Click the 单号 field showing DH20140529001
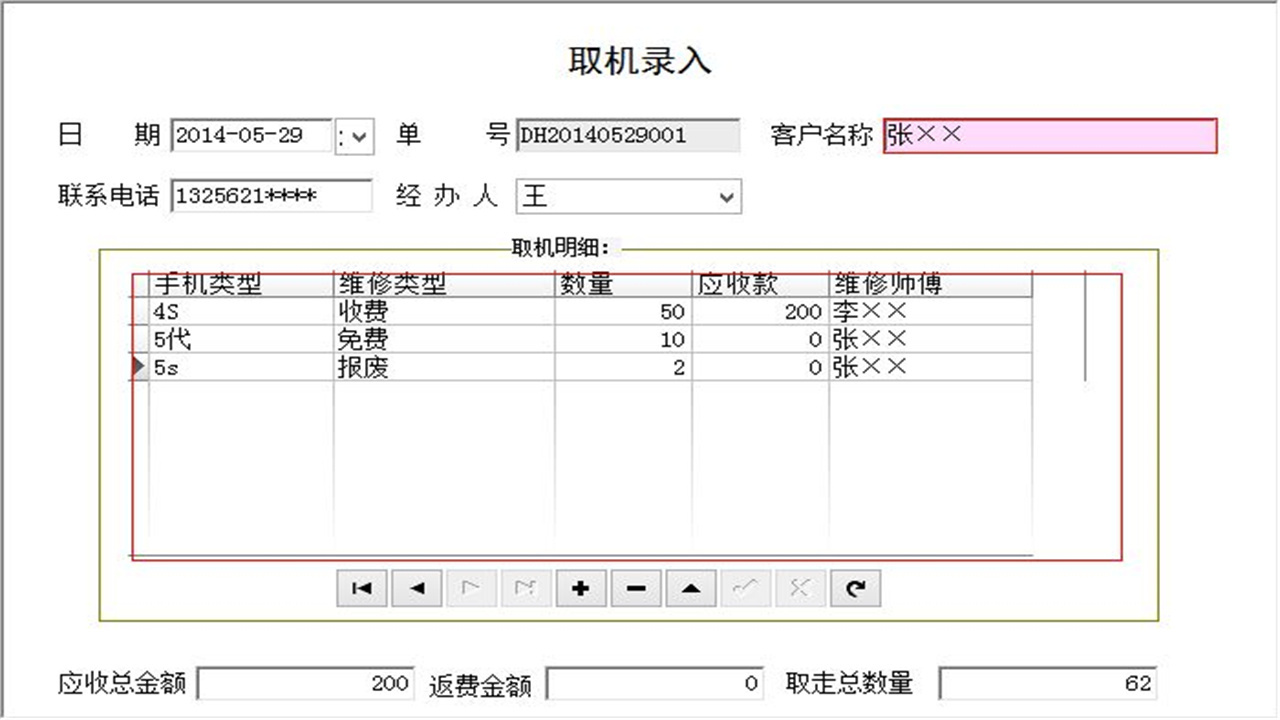 point(627,135)
